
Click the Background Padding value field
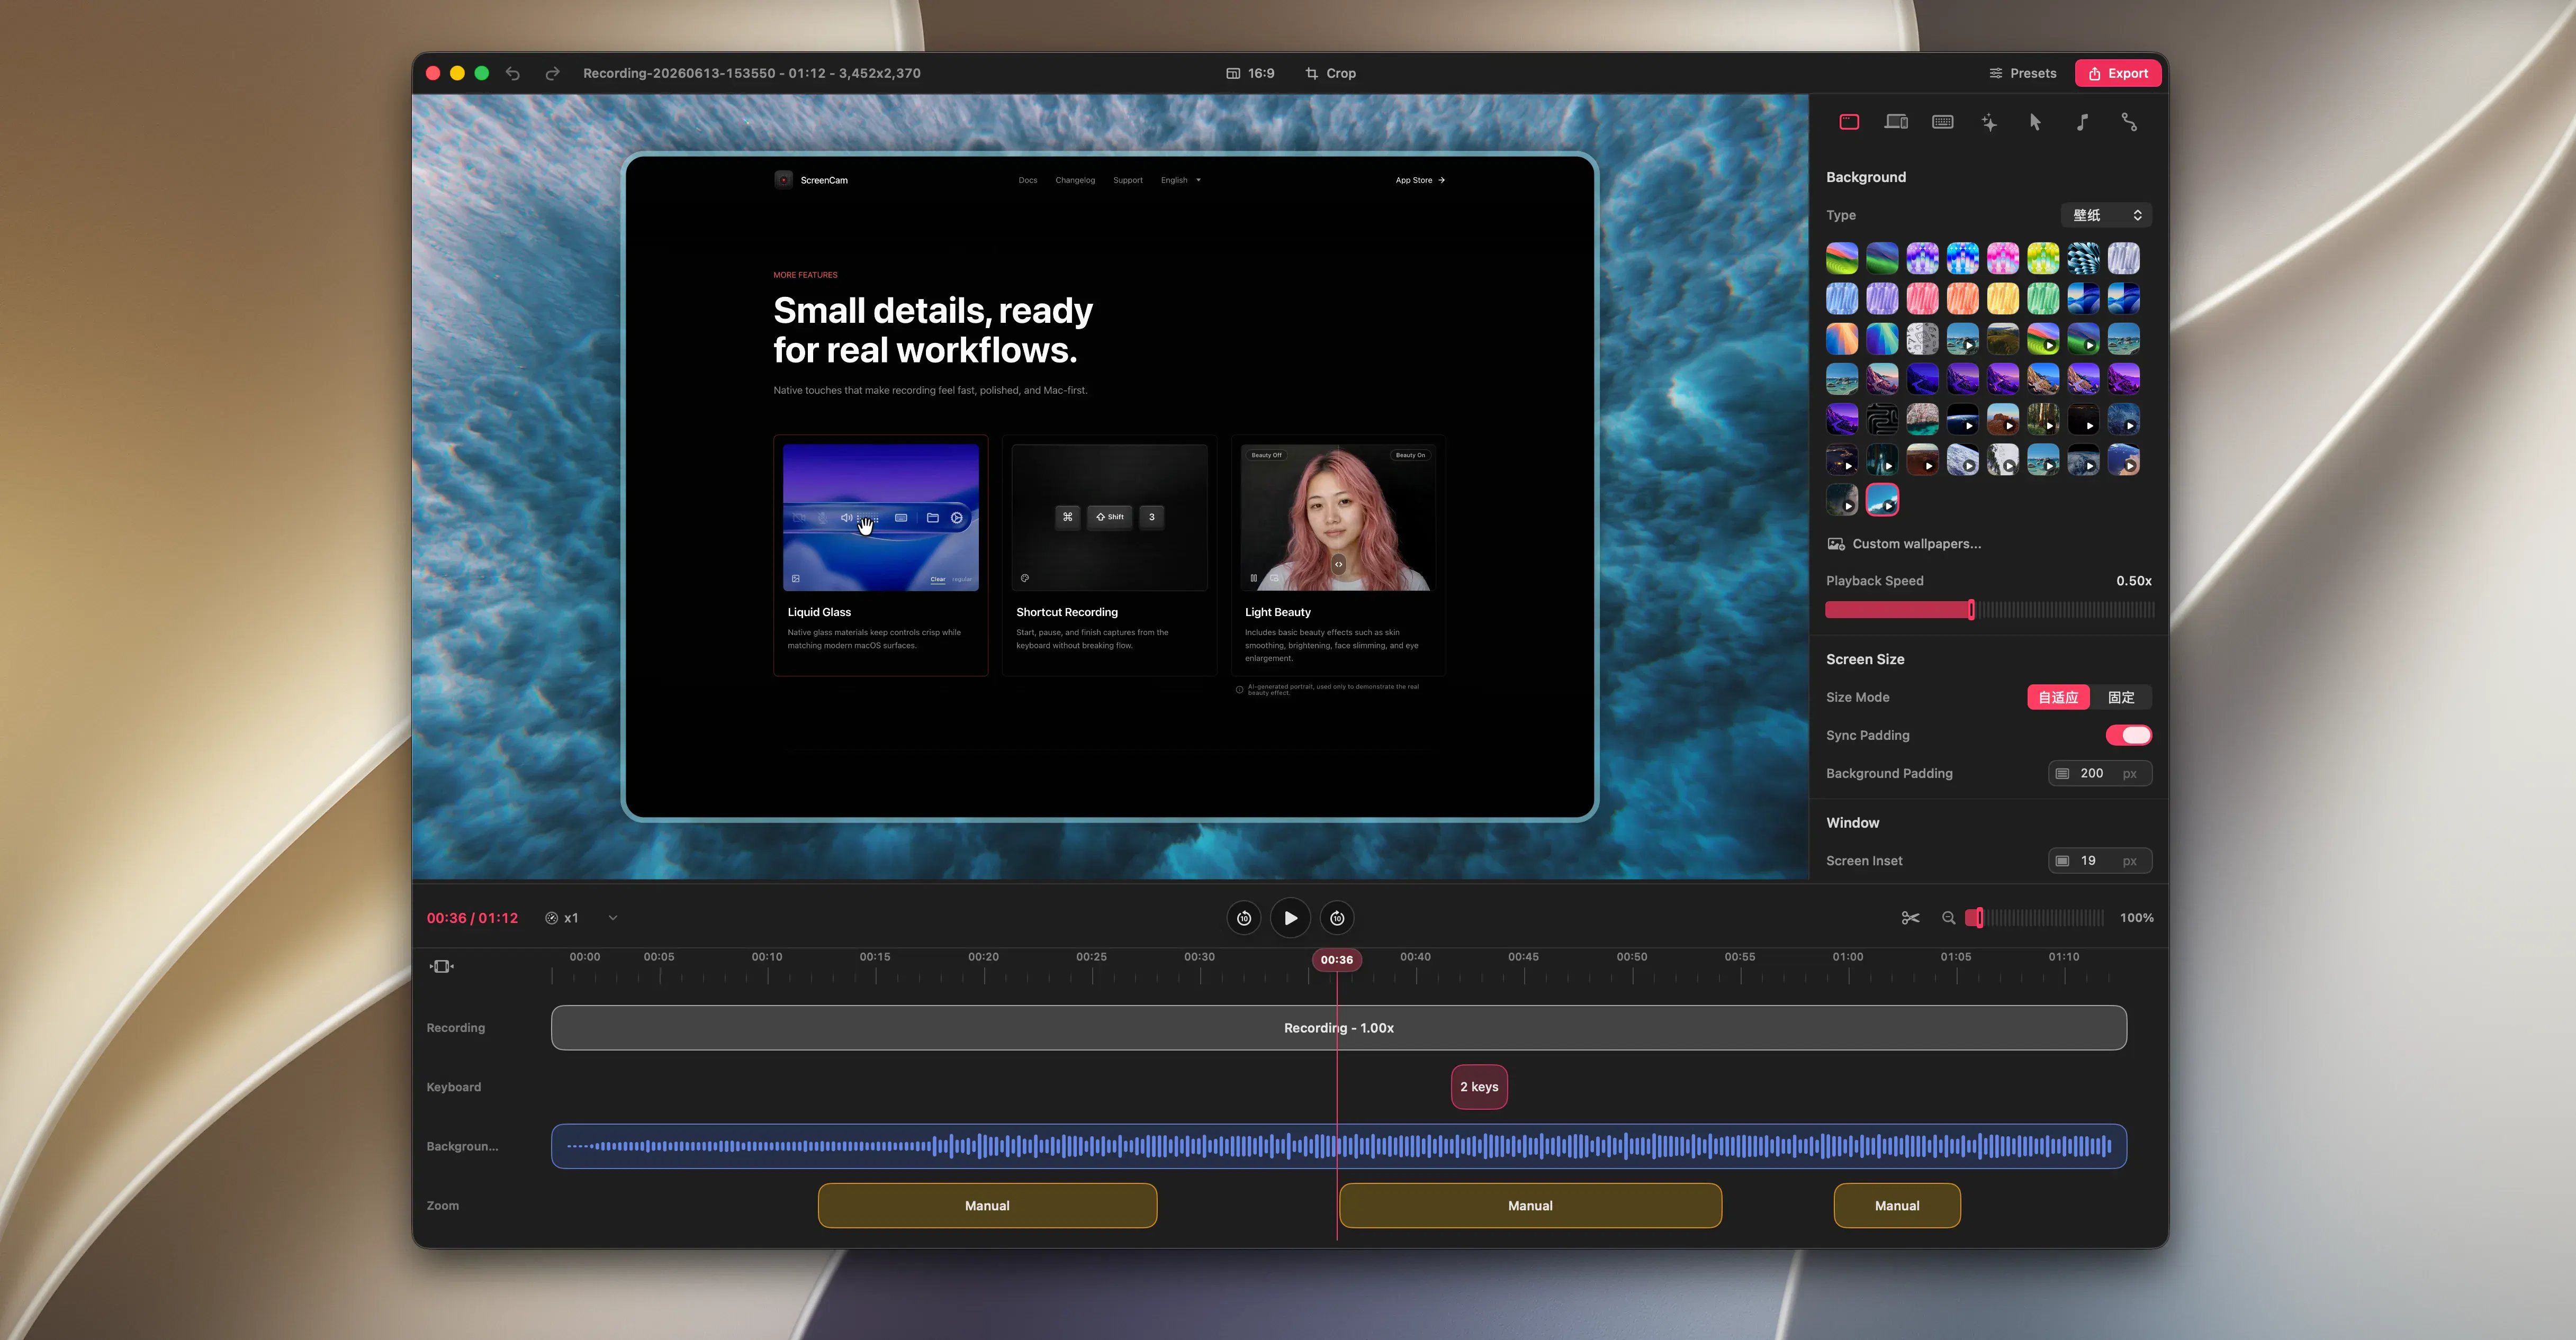(2100, 773)
